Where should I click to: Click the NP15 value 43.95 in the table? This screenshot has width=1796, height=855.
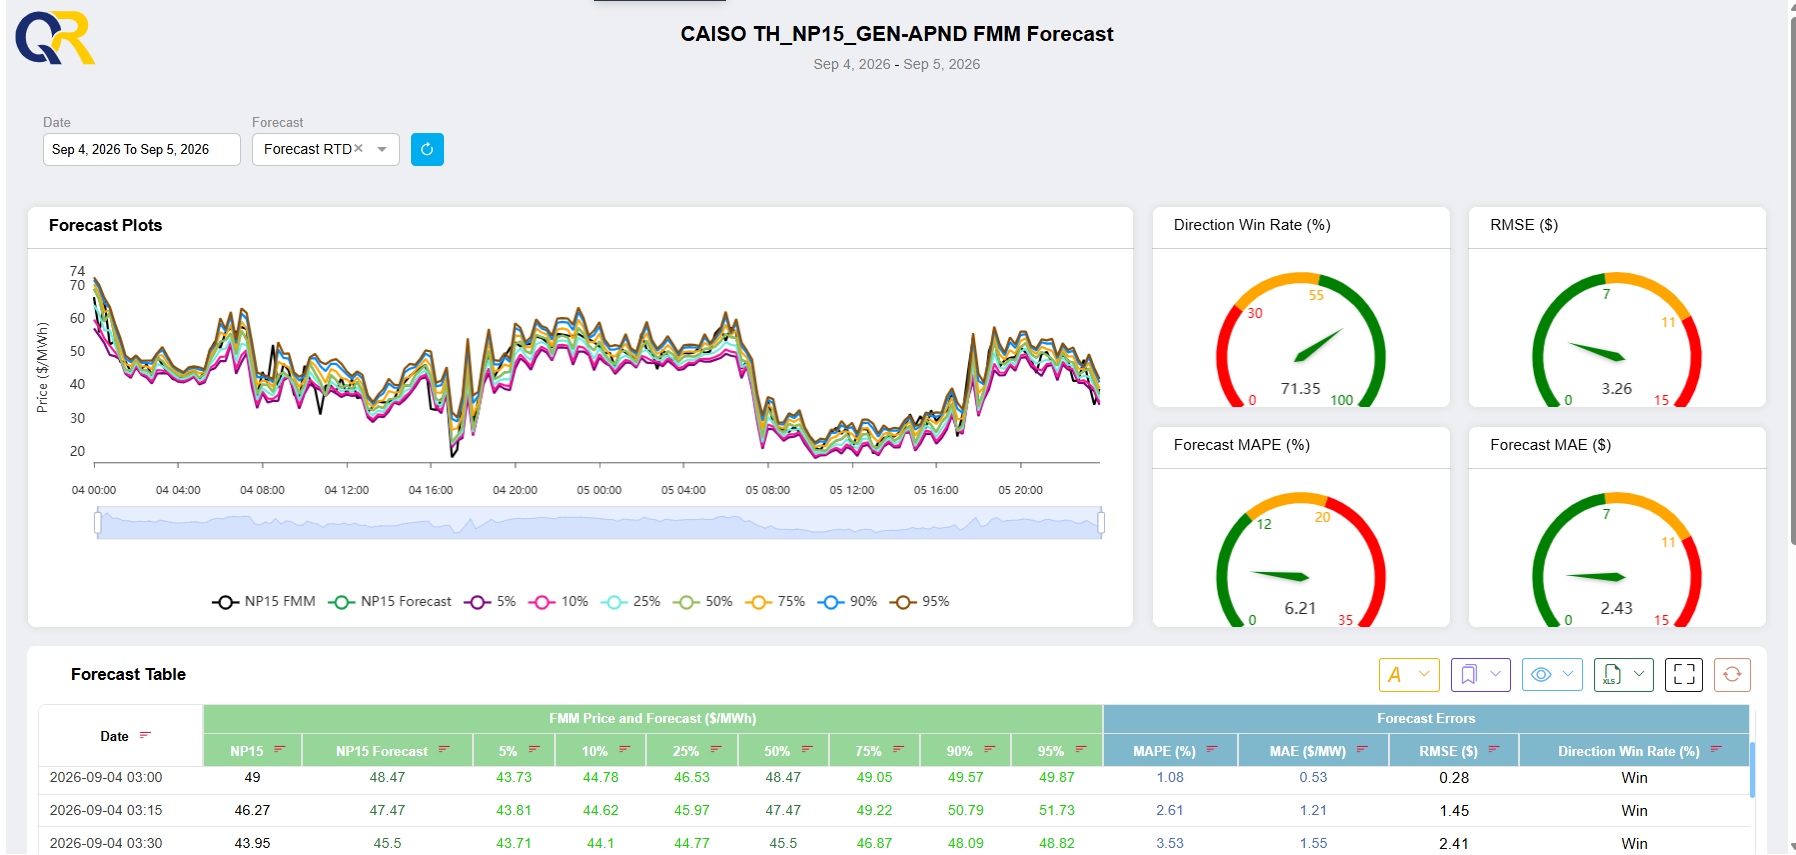(252, 844)
